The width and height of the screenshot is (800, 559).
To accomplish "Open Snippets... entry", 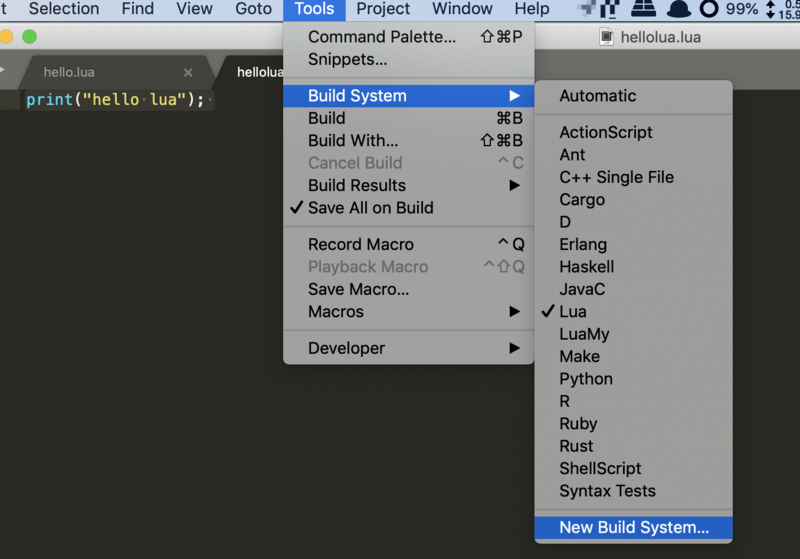I will (409, 59).
